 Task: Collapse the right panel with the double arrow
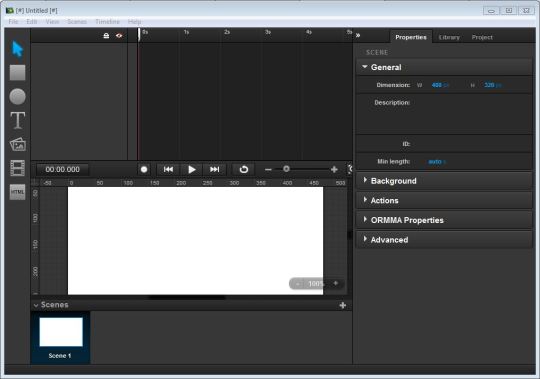(358, 35)
